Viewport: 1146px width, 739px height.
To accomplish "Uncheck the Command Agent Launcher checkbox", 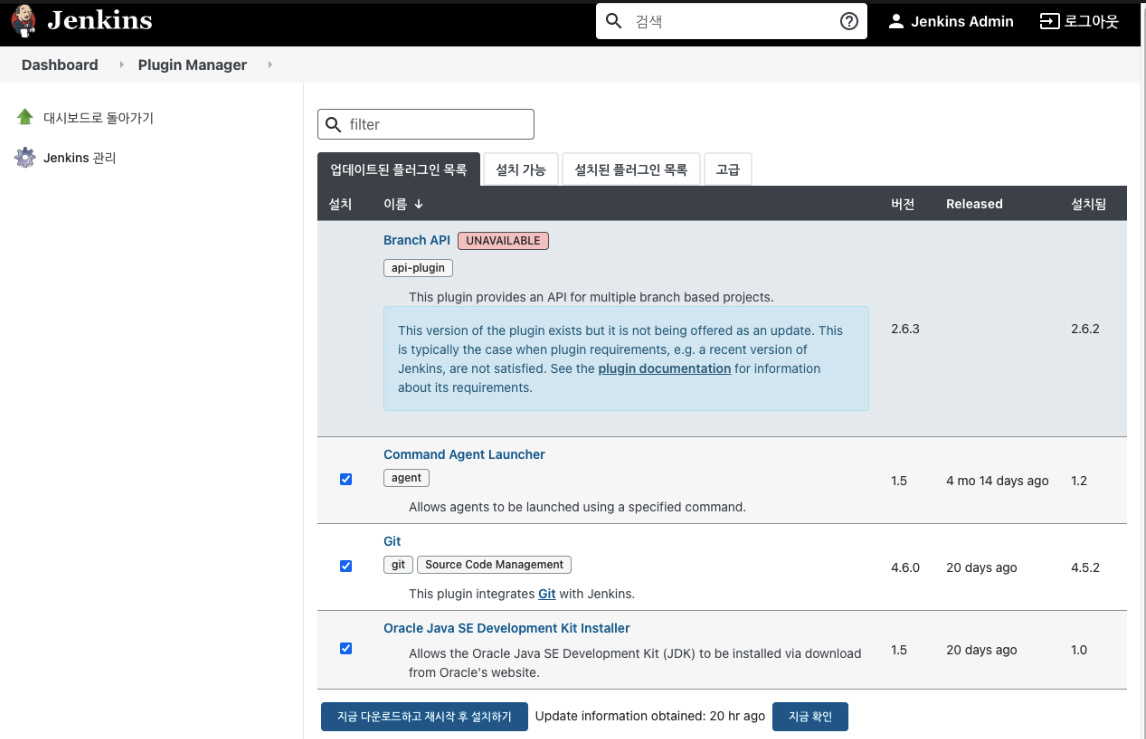I will point(346,480).
